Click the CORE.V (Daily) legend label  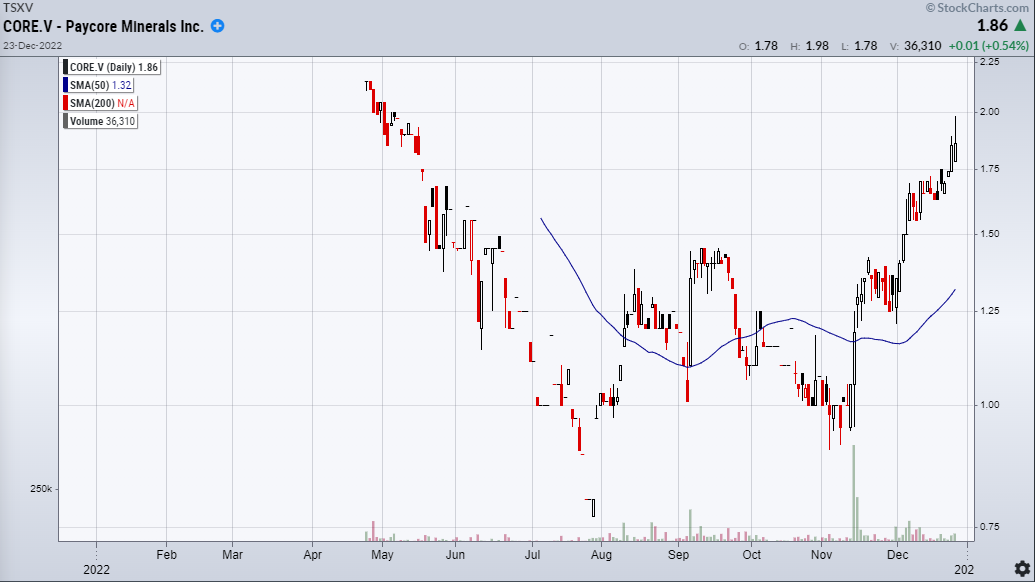pyautogui.click(x=114, y=67)
